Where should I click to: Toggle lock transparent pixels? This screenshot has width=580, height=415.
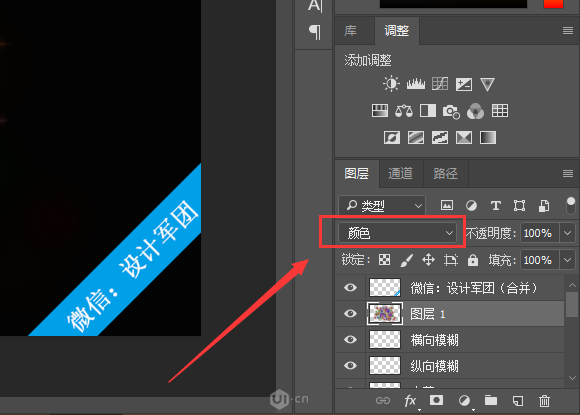(x=384, y=260)
